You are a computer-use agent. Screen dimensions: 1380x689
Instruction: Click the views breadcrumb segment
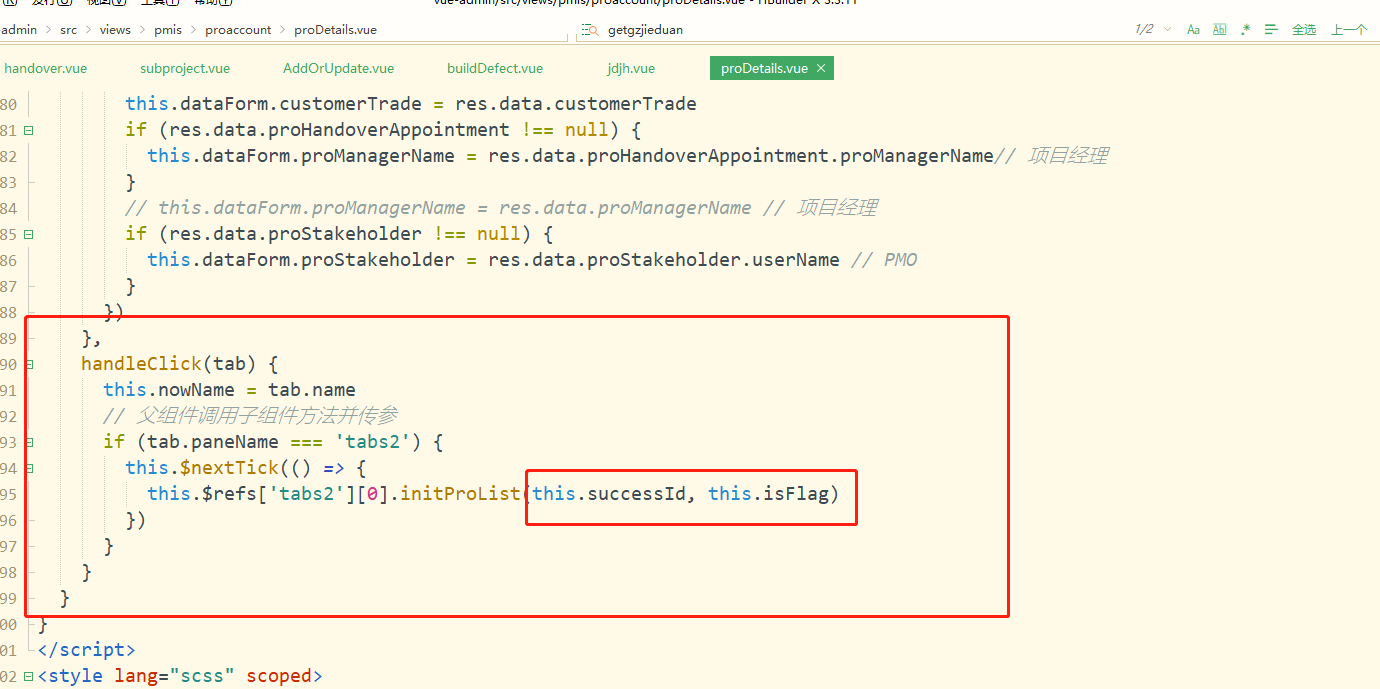(x=115, y=30)
